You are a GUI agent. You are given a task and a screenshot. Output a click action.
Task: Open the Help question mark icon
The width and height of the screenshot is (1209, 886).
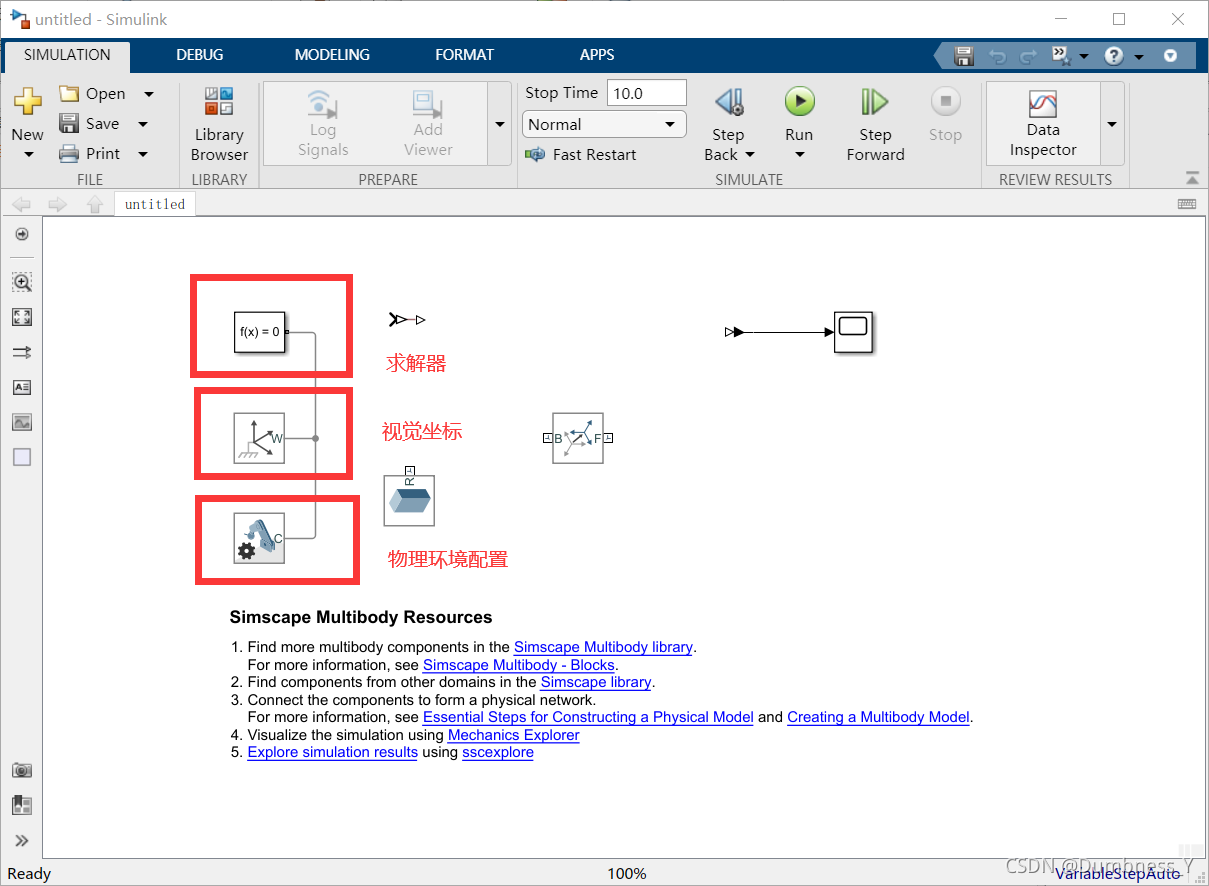tap(1114, 56)
